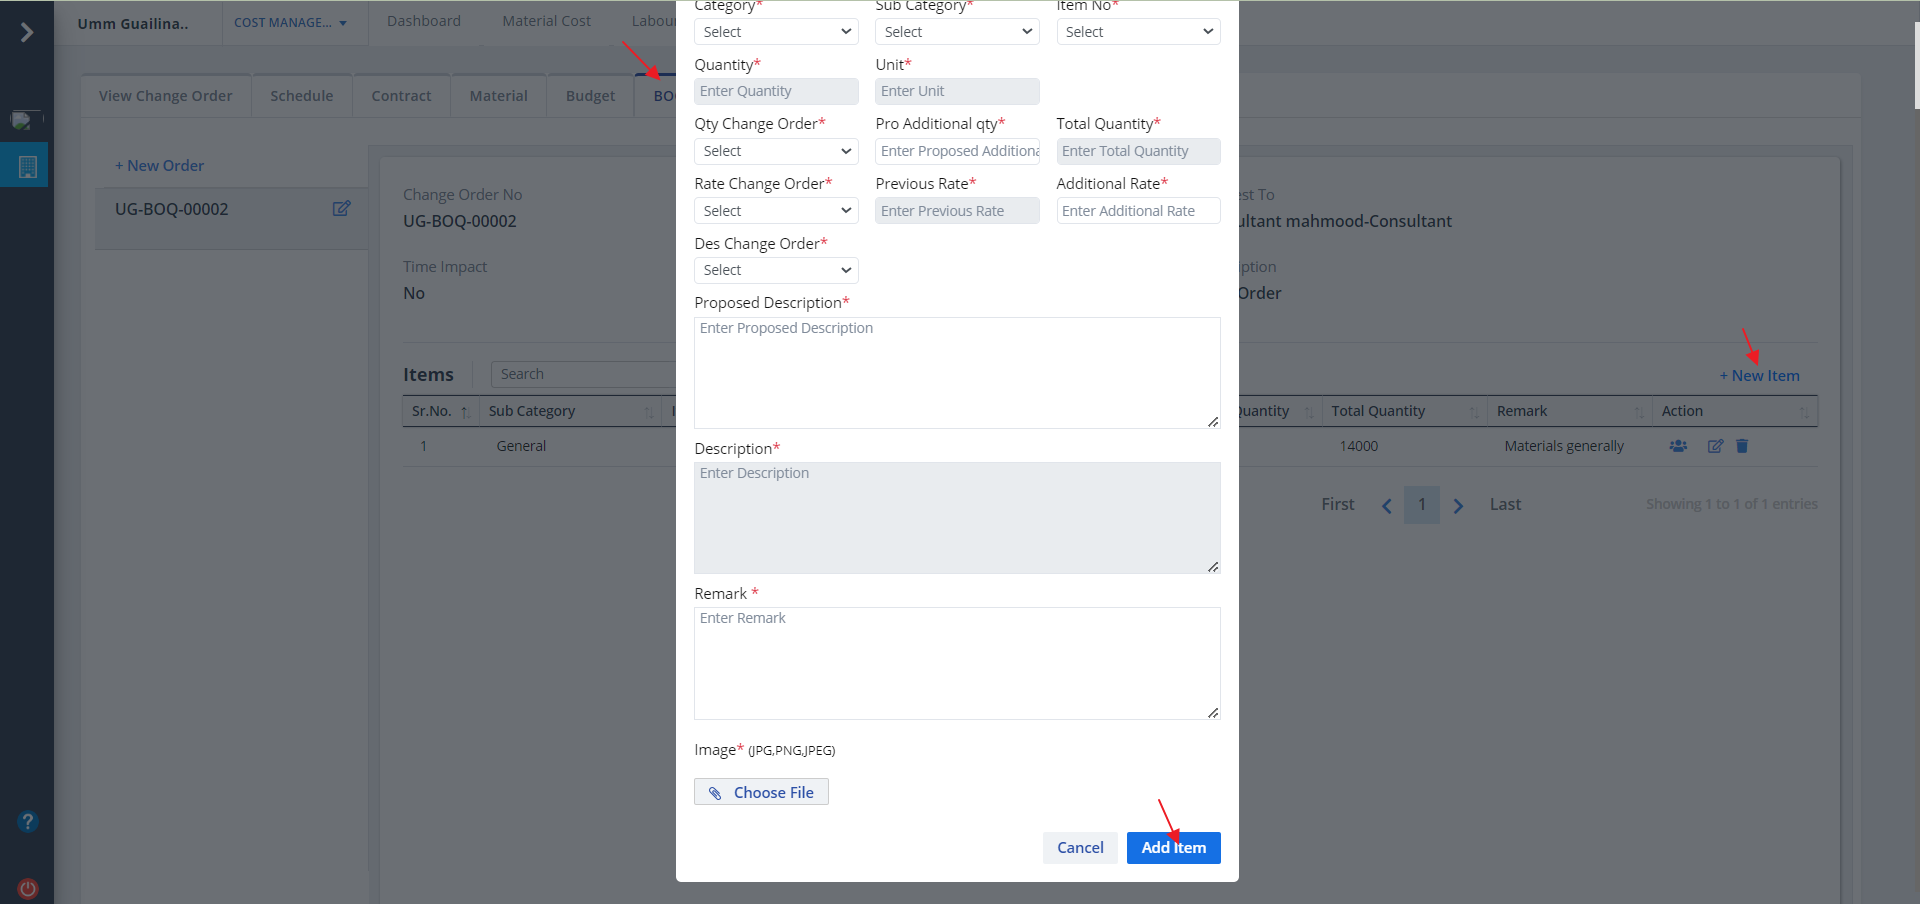Edit order UG-BOQ-00002 pencil icon

tap(341, 209)
